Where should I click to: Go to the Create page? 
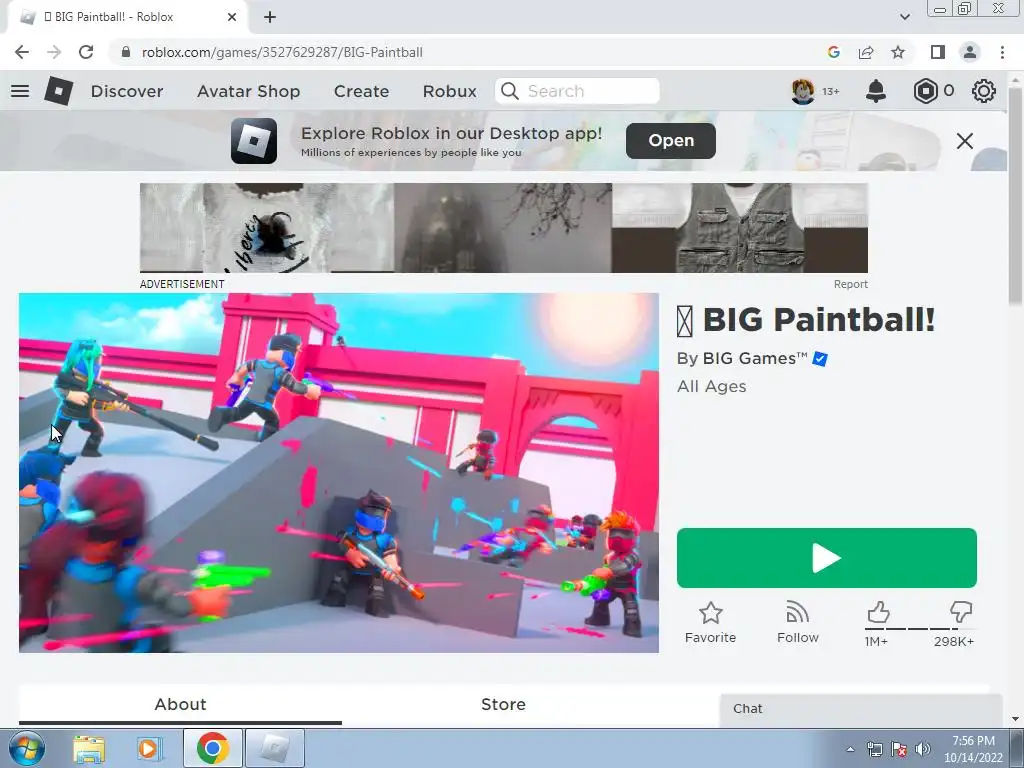click(x=361, y=91)
